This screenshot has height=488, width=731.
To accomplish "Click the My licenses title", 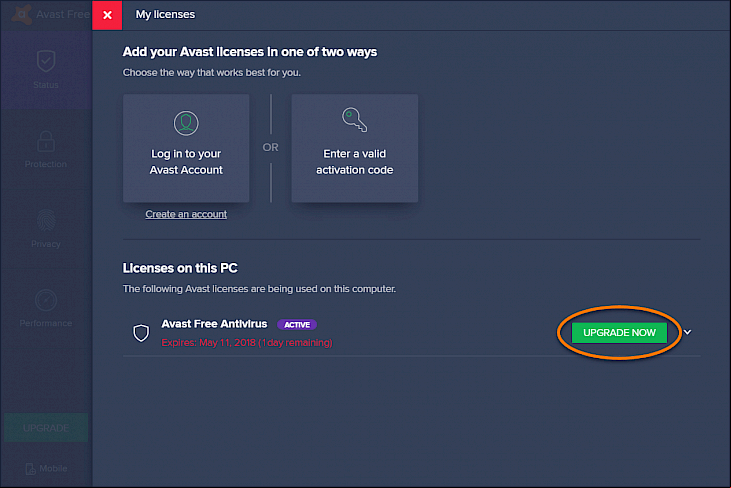I will pyautogui.click(x=165, y=14).
